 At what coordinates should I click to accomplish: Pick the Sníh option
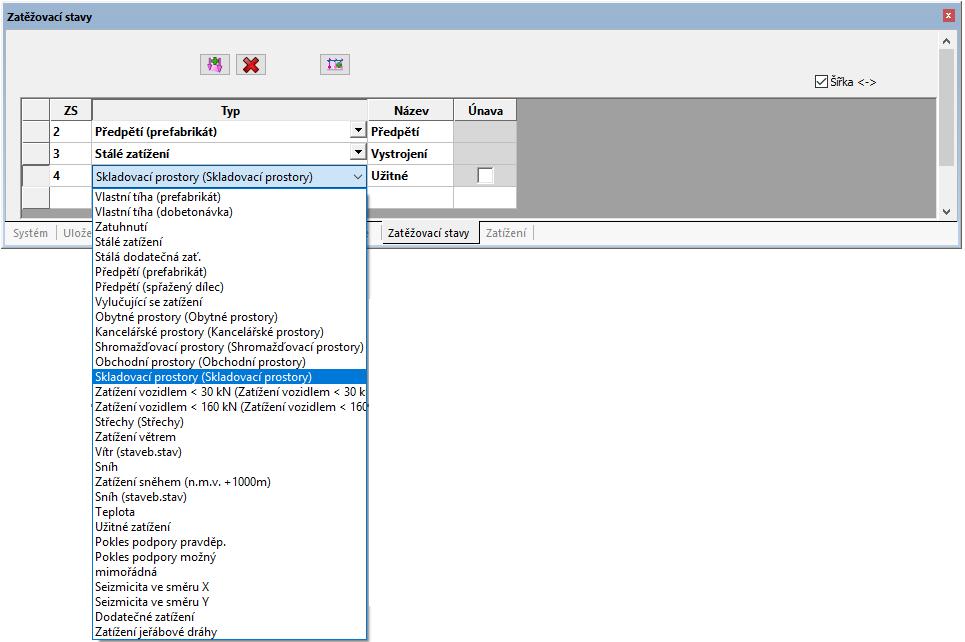click(230, 467)
